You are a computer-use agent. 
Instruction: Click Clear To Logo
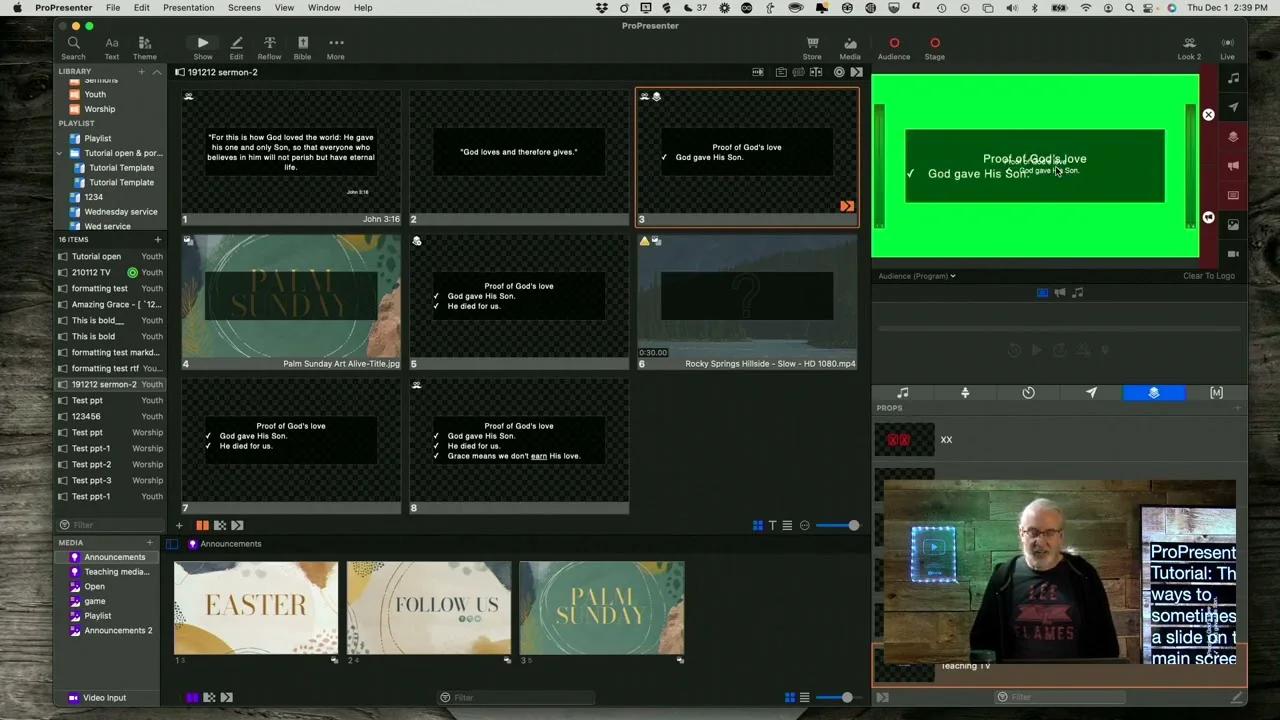[1209, 276]
